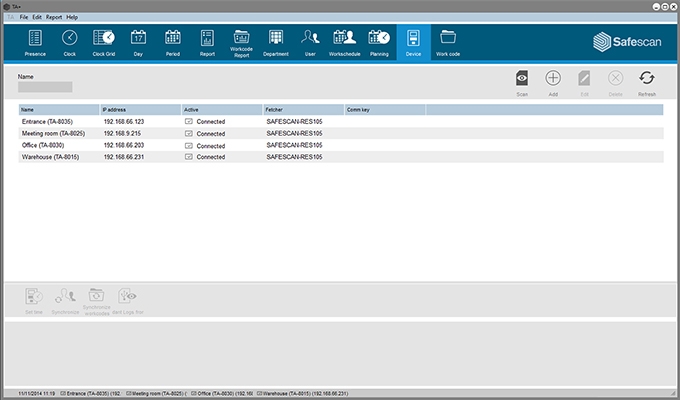This screenshot has height=400, width=680.
Task: Toggle Active checkbox for Entrance (TA-8035)
Action: click(x=189, y=121)
